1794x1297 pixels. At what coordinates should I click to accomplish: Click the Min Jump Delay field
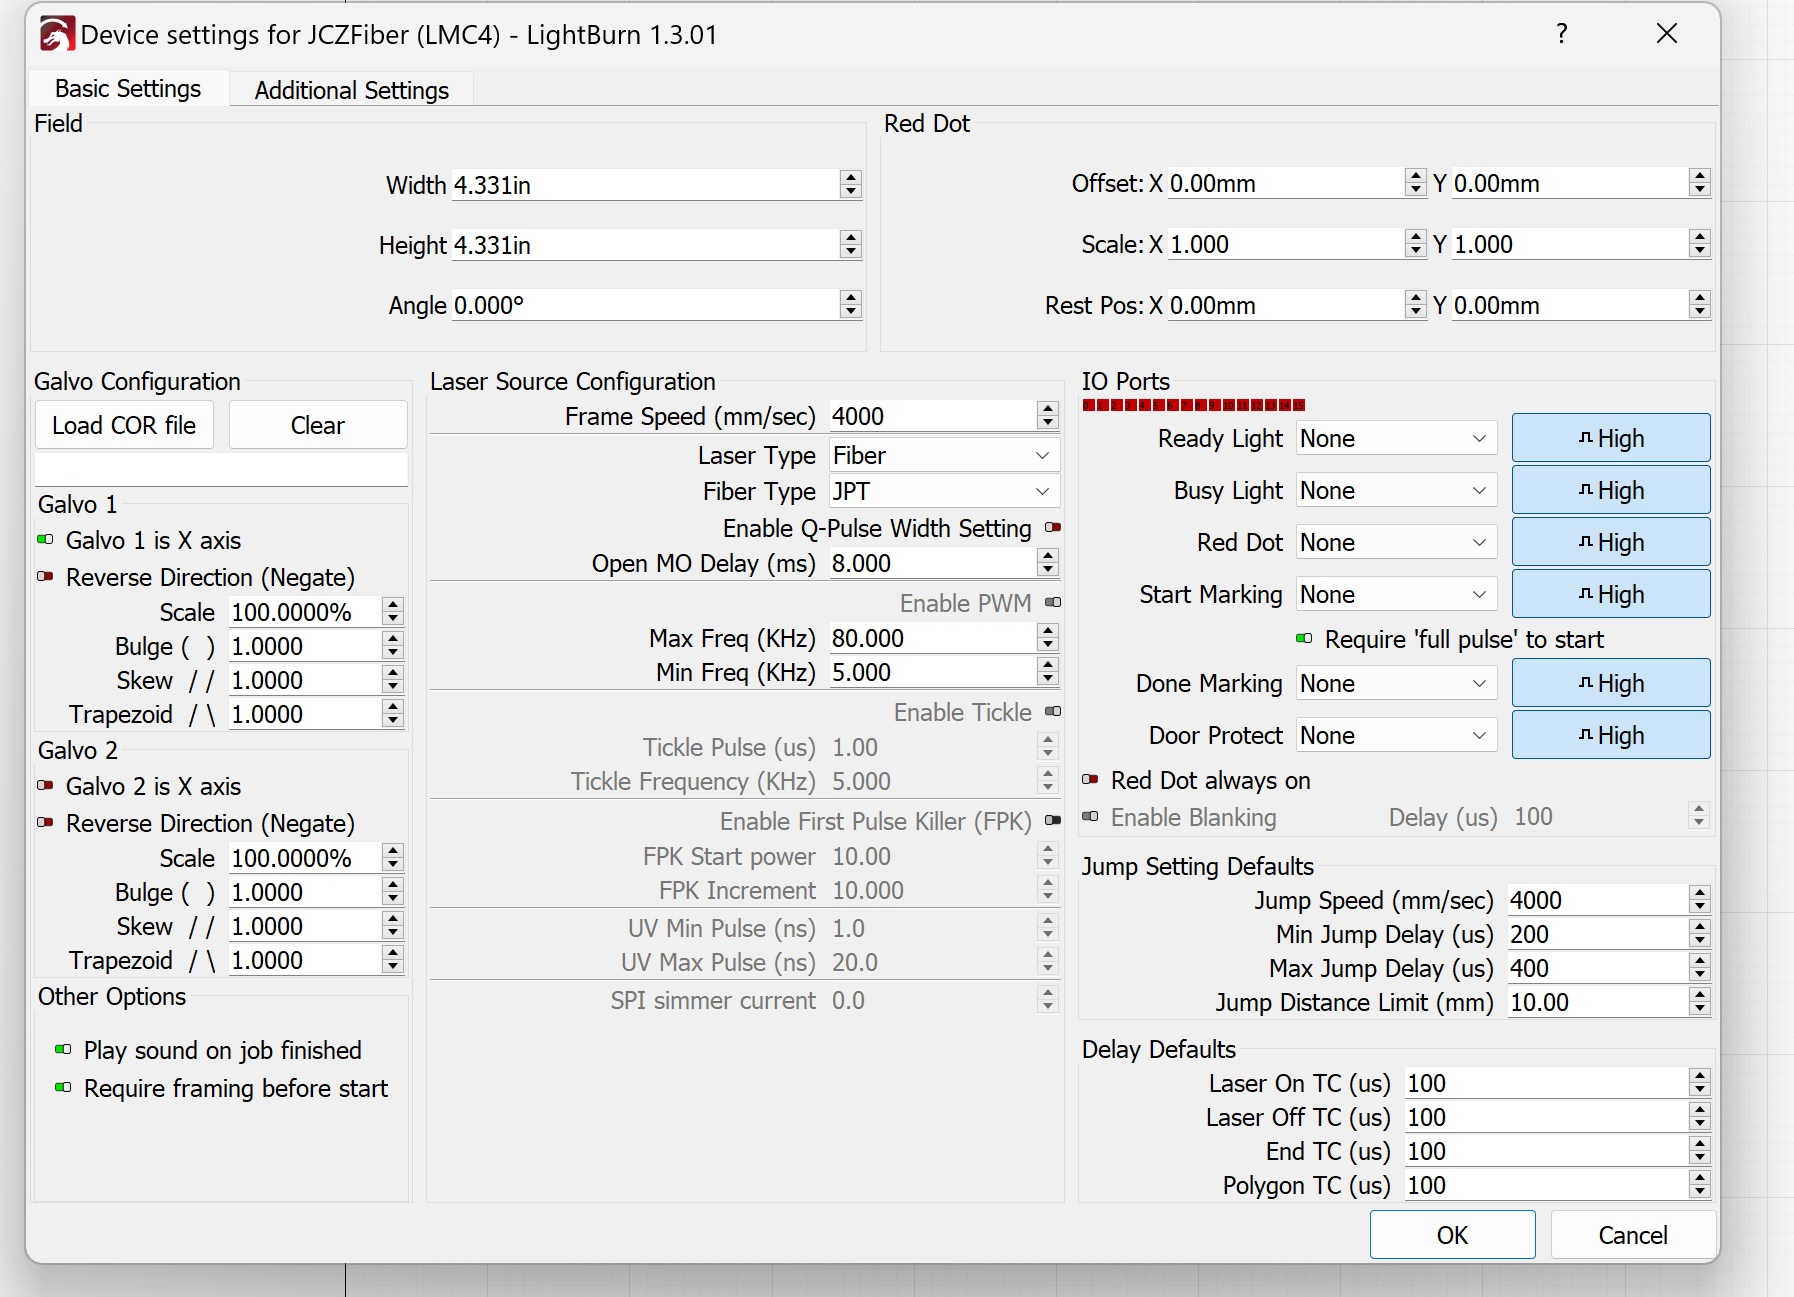1597,934
